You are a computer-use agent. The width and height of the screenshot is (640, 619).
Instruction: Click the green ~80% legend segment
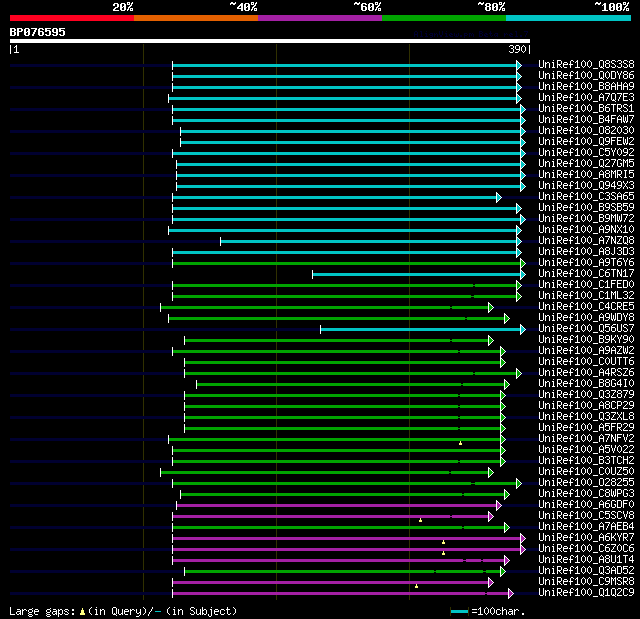point(444,18)
